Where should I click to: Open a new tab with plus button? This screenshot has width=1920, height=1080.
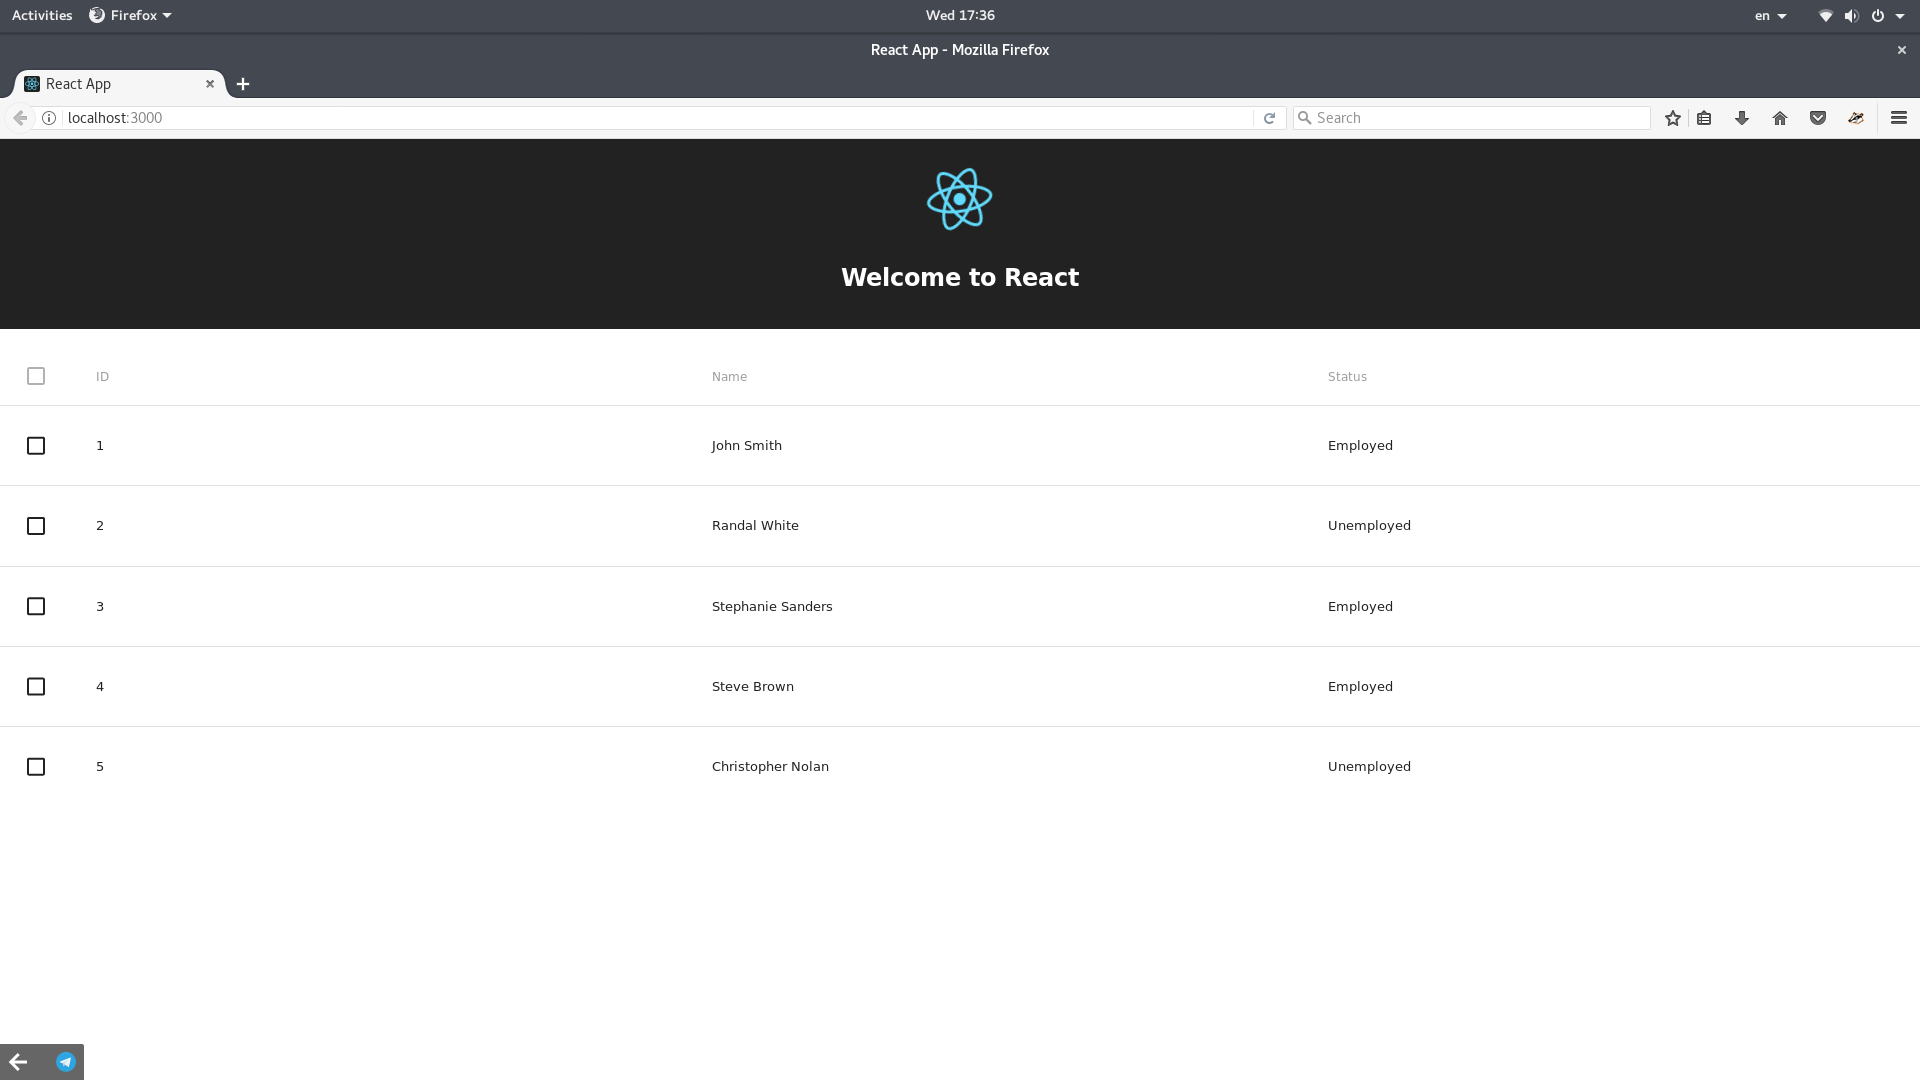pos(243,84)
